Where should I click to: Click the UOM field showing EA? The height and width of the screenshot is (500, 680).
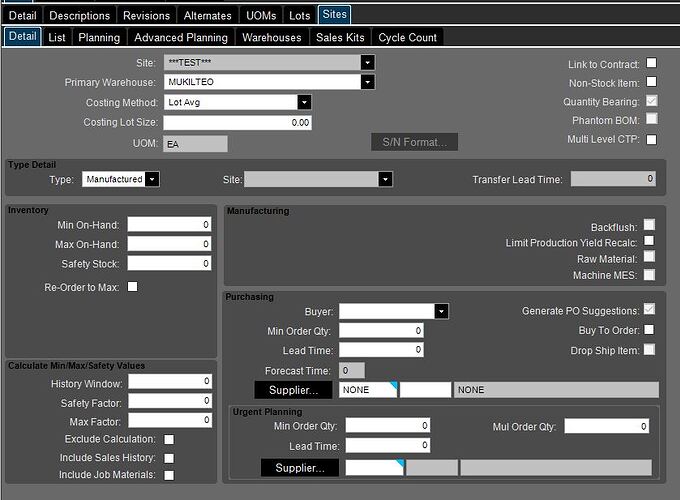(x=195, y=144)
